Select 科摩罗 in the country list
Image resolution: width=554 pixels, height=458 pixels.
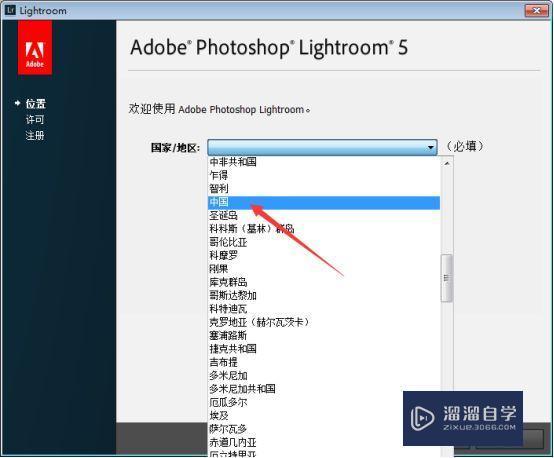pyautogui.click(x=324, y=256)
